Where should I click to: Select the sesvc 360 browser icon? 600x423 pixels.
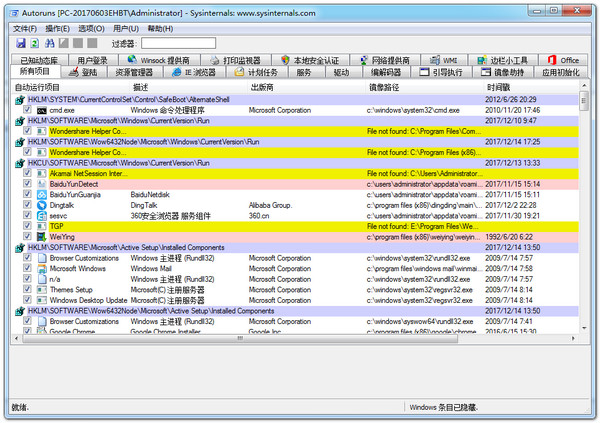41,215
